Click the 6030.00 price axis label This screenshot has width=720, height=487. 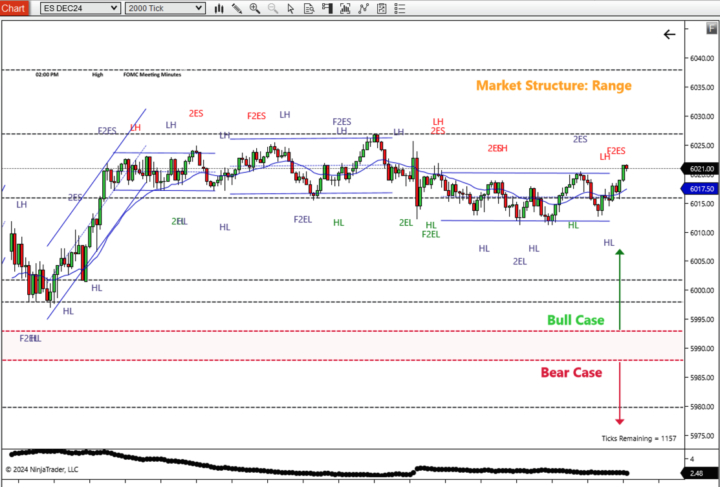coord(702,116)
